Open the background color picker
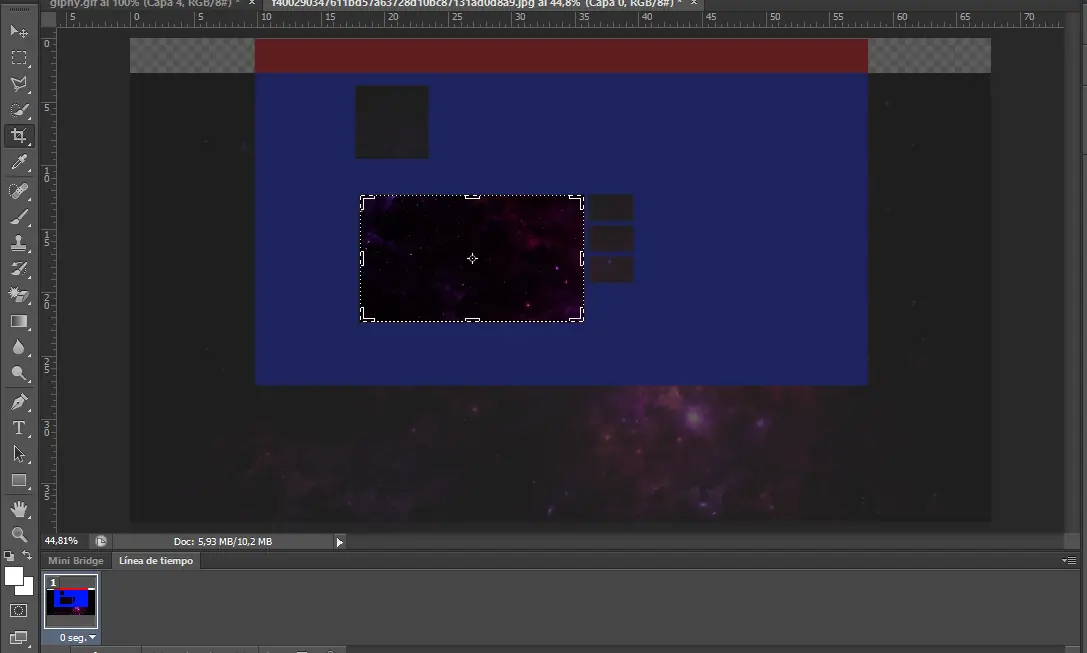The image size is (1087, 653). pyautogui.click(x=28, y=589)
